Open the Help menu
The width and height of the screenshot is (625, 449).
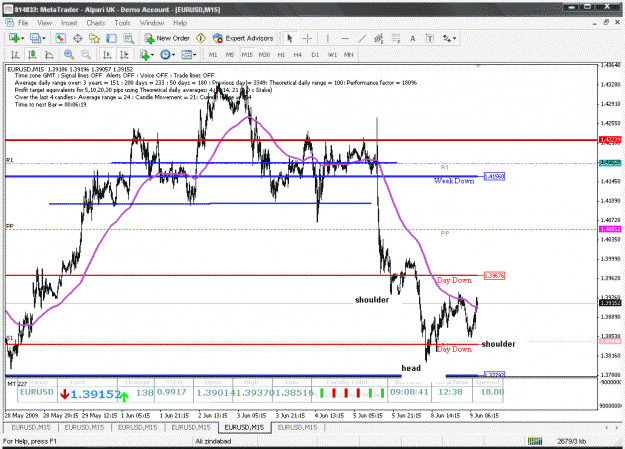[x=180, y=23]
